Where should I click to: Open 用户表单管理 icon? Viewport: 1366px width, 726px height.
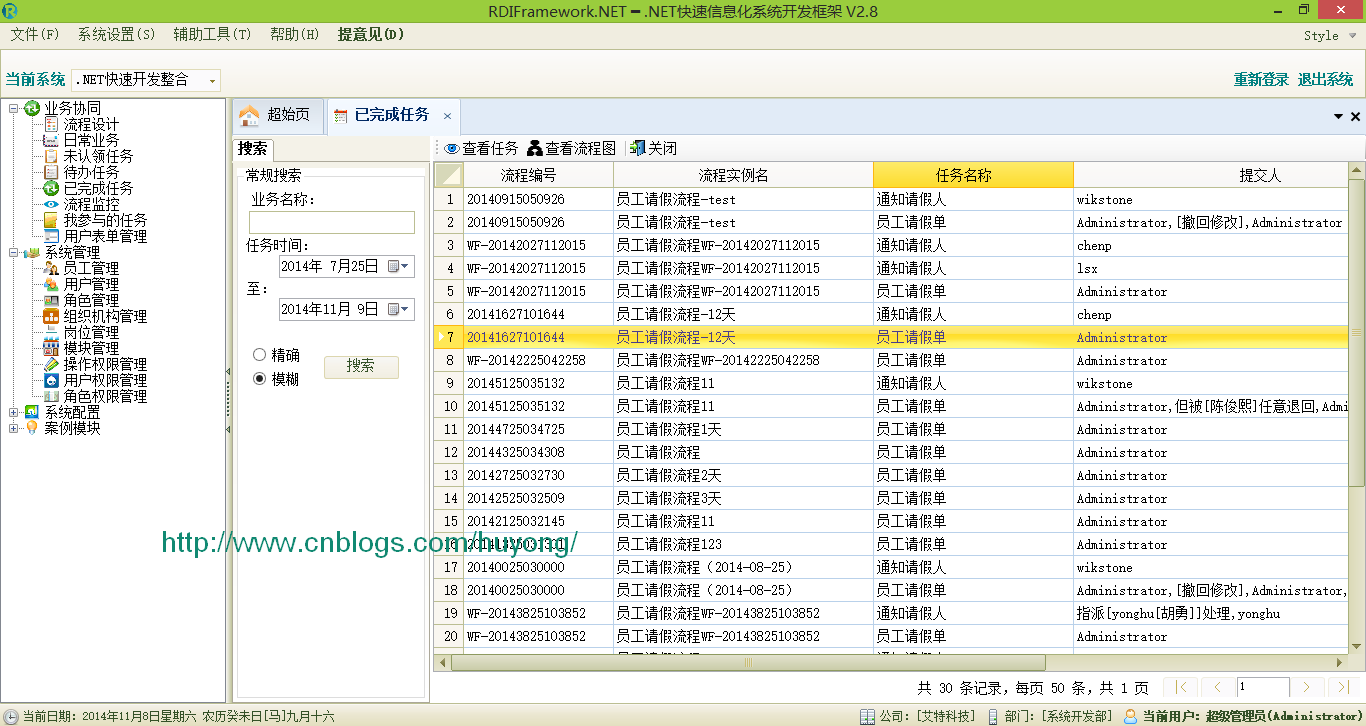(52, 236)
